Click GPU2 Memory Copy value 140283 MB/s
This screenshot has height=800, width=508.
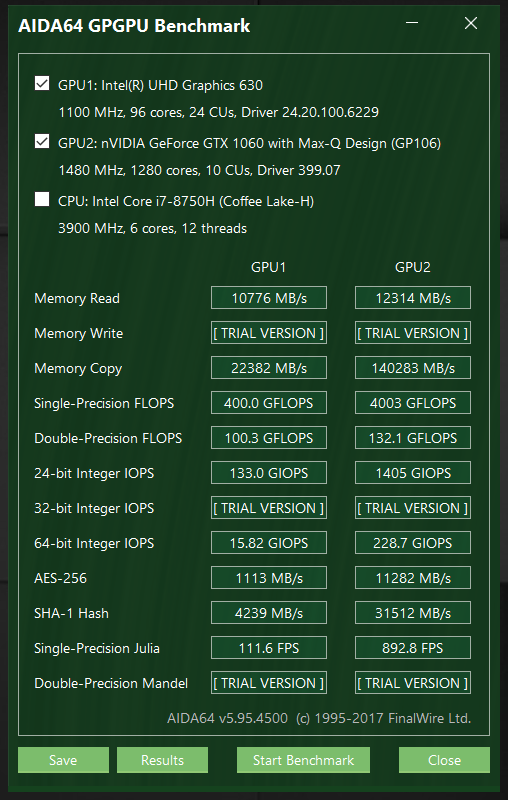(413, 368)
